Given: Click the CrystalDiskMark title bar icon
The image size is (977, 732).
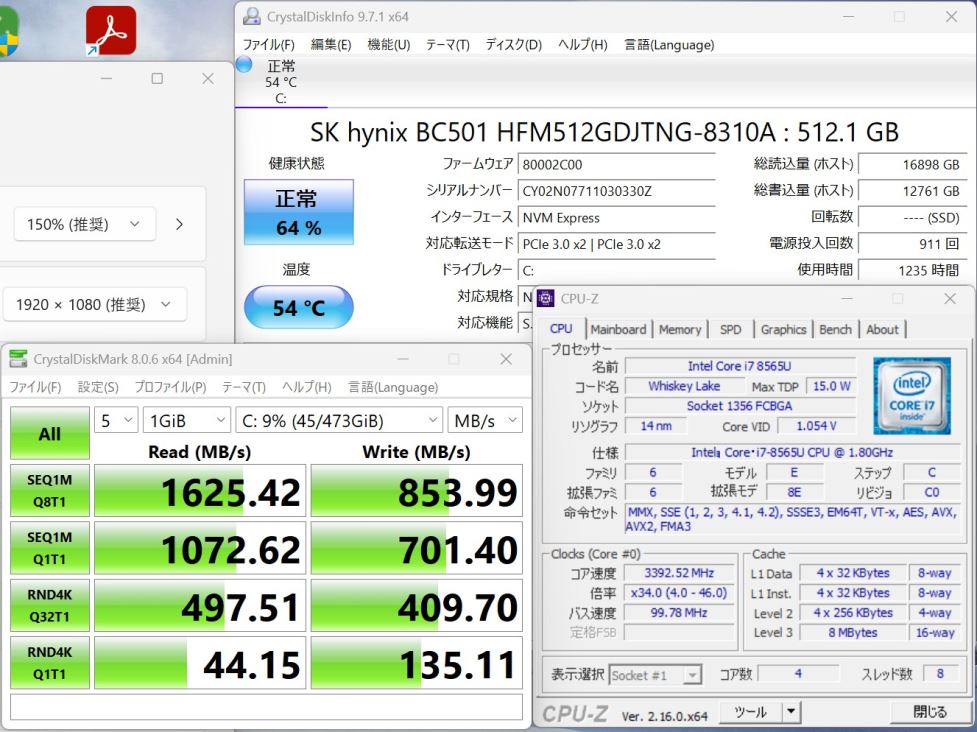Looking at the screenshot, I should (x=19, y=359).
